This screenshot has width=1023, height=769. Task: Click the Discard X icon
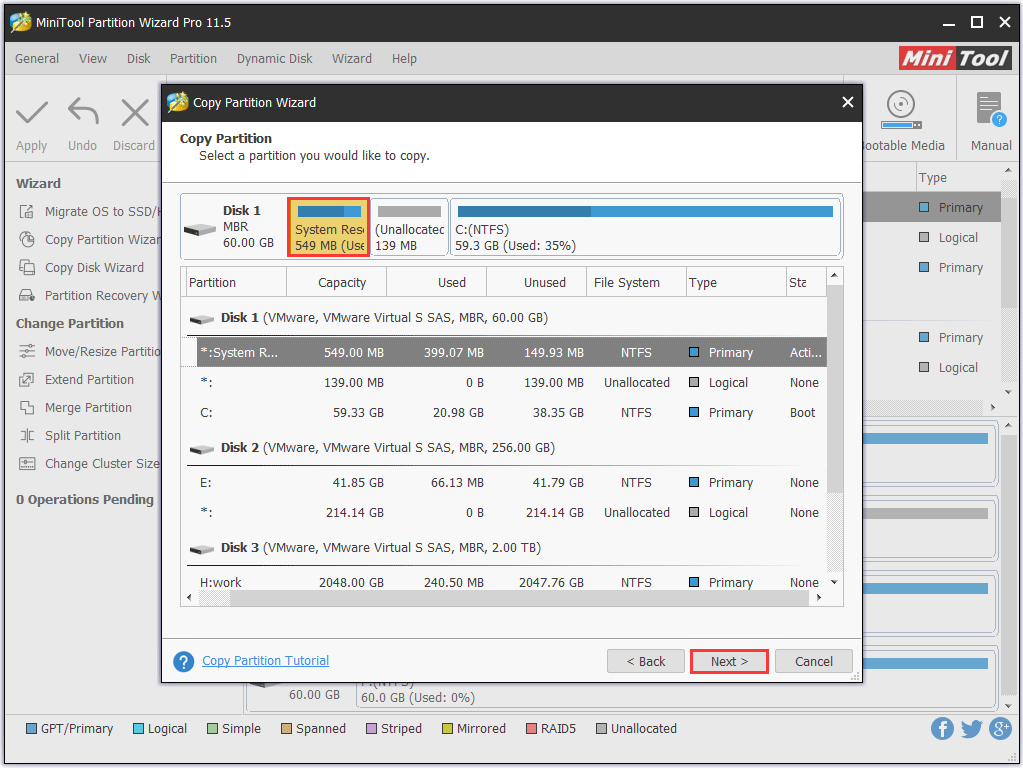click(134, 112)
